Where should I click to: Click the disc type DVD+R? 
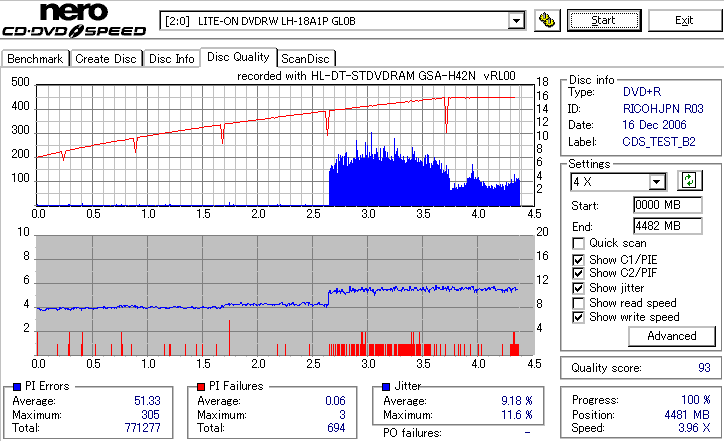pos(642,92)
